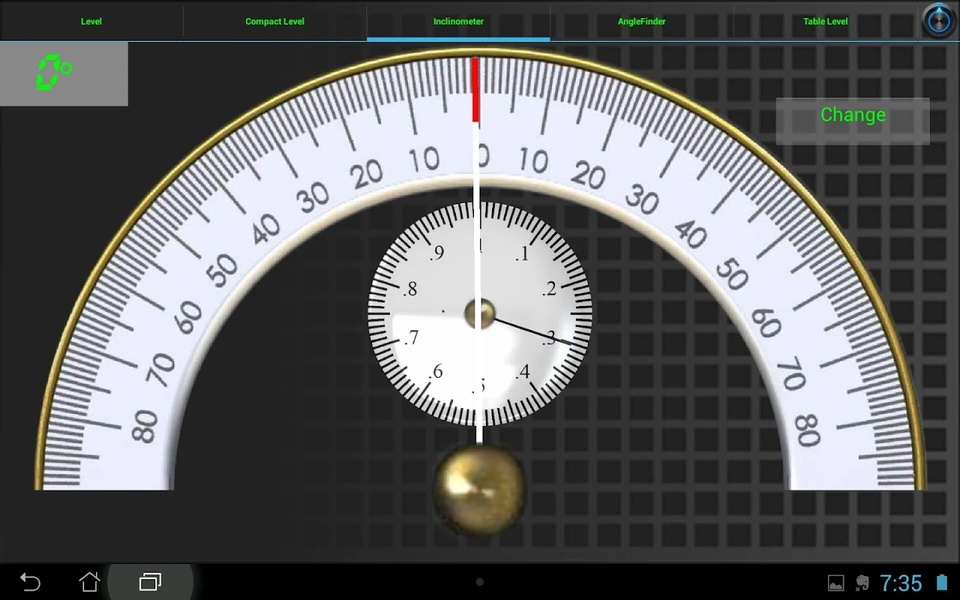Tap the brass hub of the small dial
The width and height of the screenshot is (960, 600).
479,313
